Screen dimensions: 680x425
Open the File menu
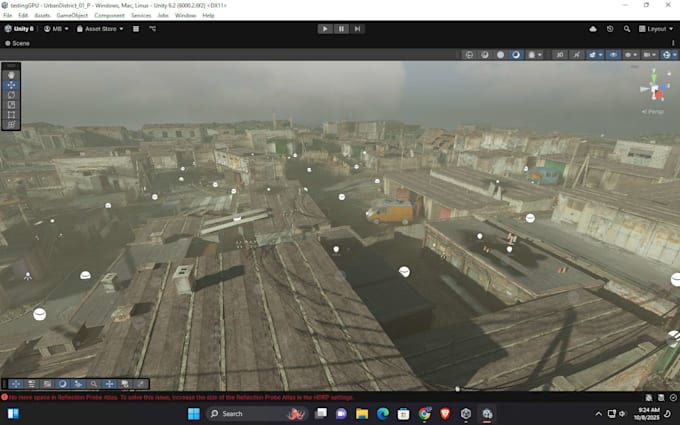pyautogui.click(x=8, y=15)
